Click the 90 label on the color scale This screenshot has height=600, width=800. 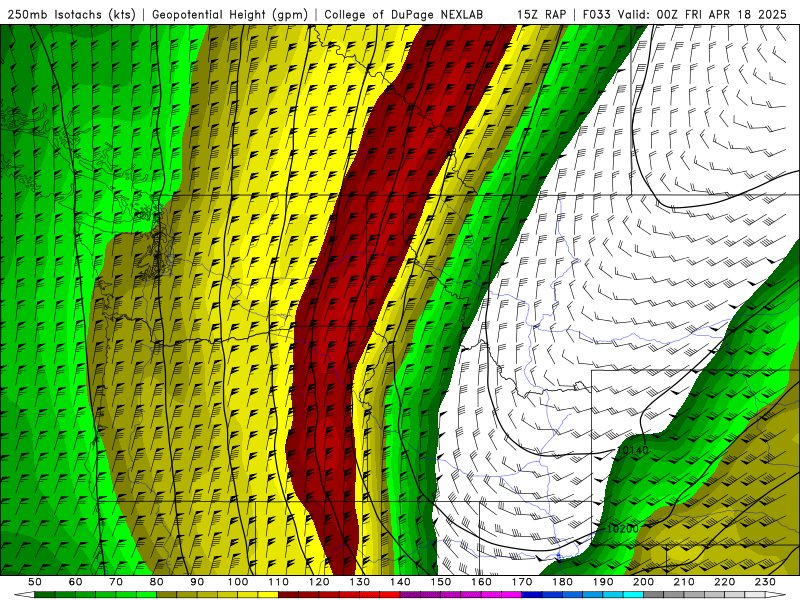point(197,582)
